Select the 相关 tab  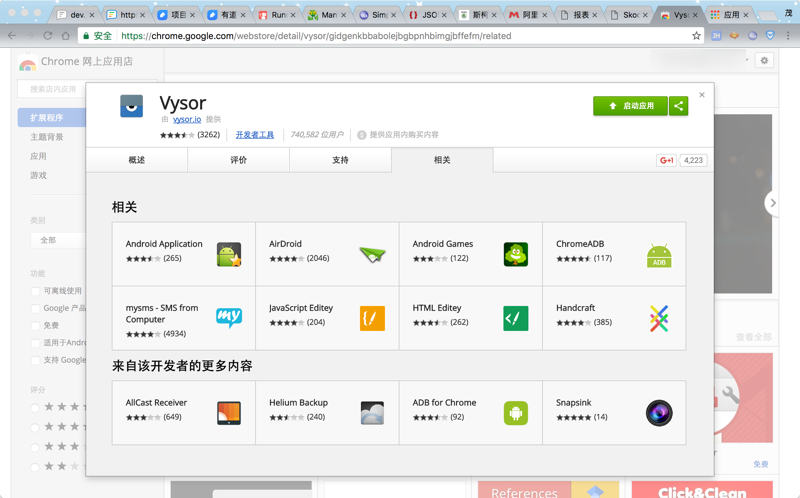point(442,160)
